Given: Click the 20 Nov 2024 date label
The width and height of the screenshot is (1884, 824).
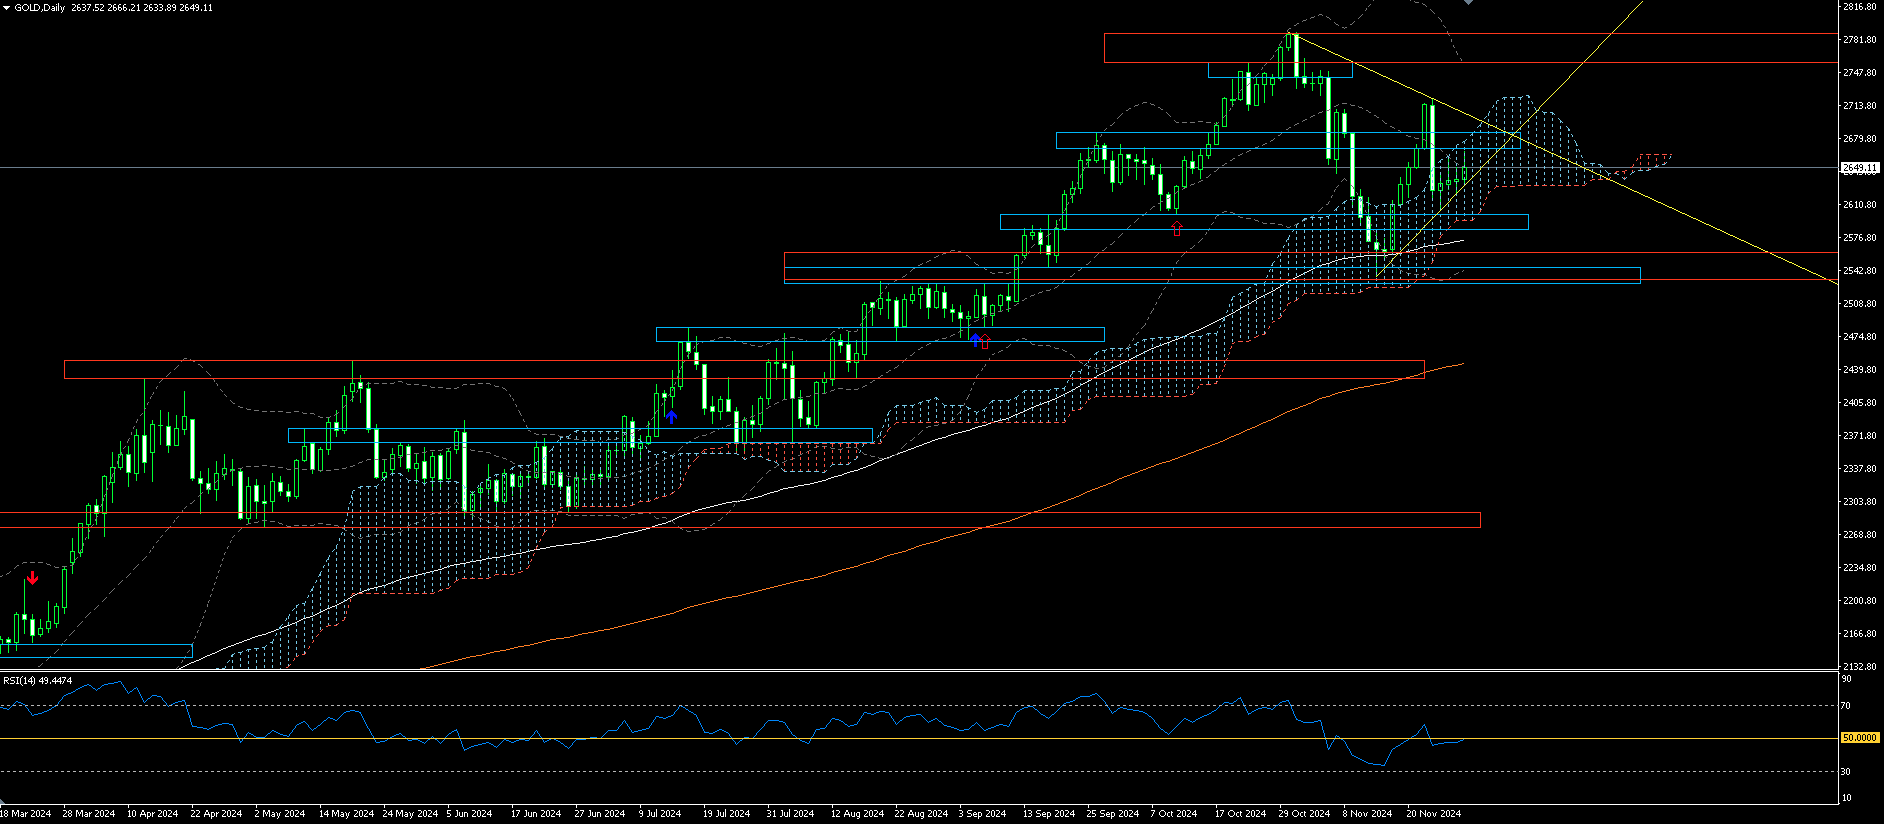Looking at the screenshot, I should click(x=1433, y=814).
